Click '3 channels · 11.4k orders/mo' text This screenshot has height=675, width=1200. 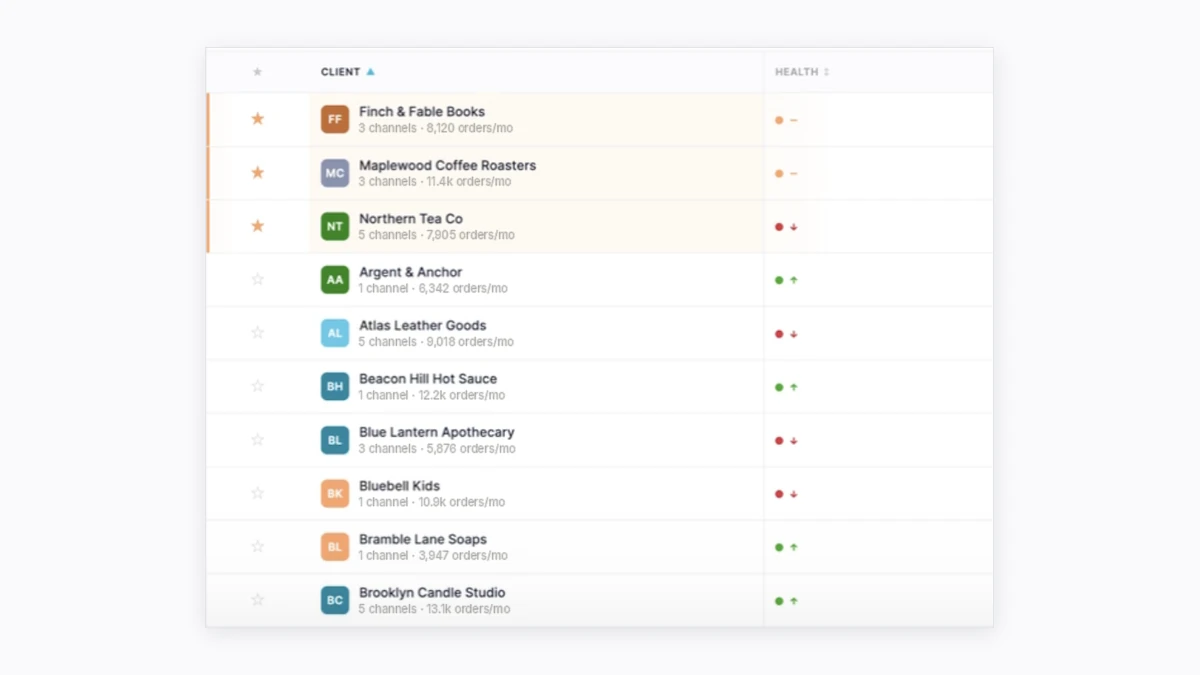(435, 182)
